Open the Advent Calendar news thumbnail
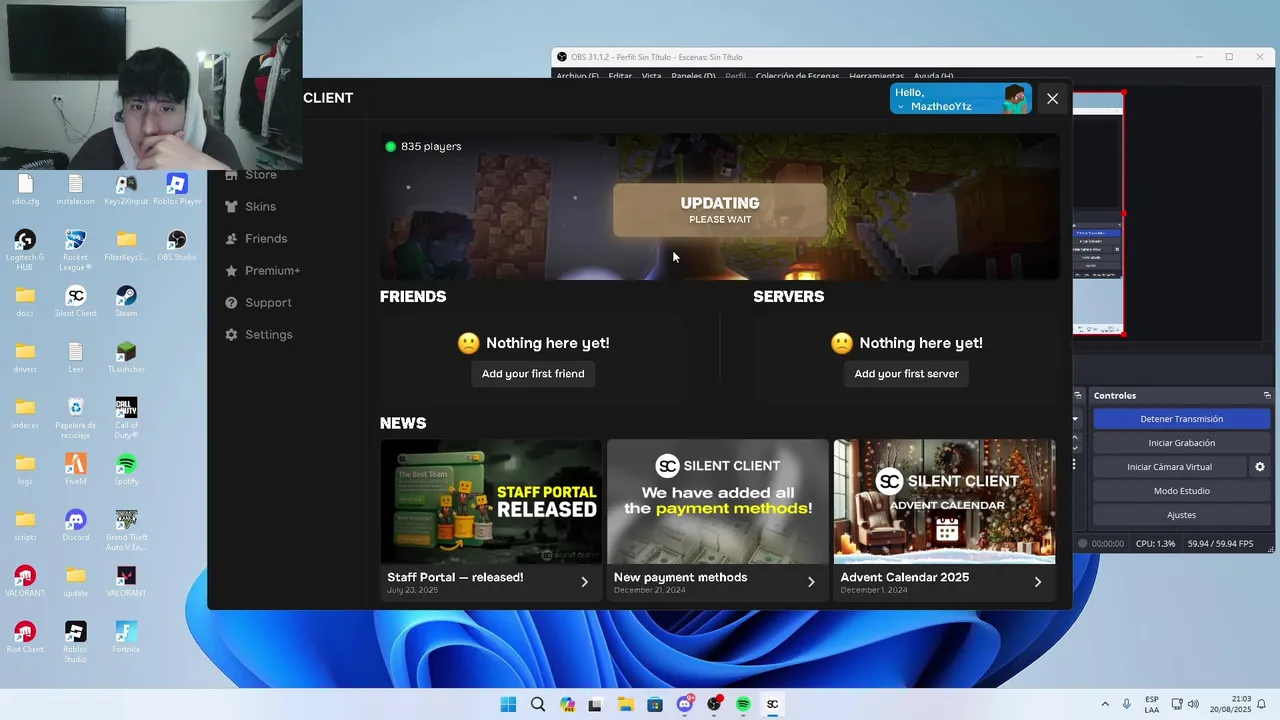 pos(944,502)
